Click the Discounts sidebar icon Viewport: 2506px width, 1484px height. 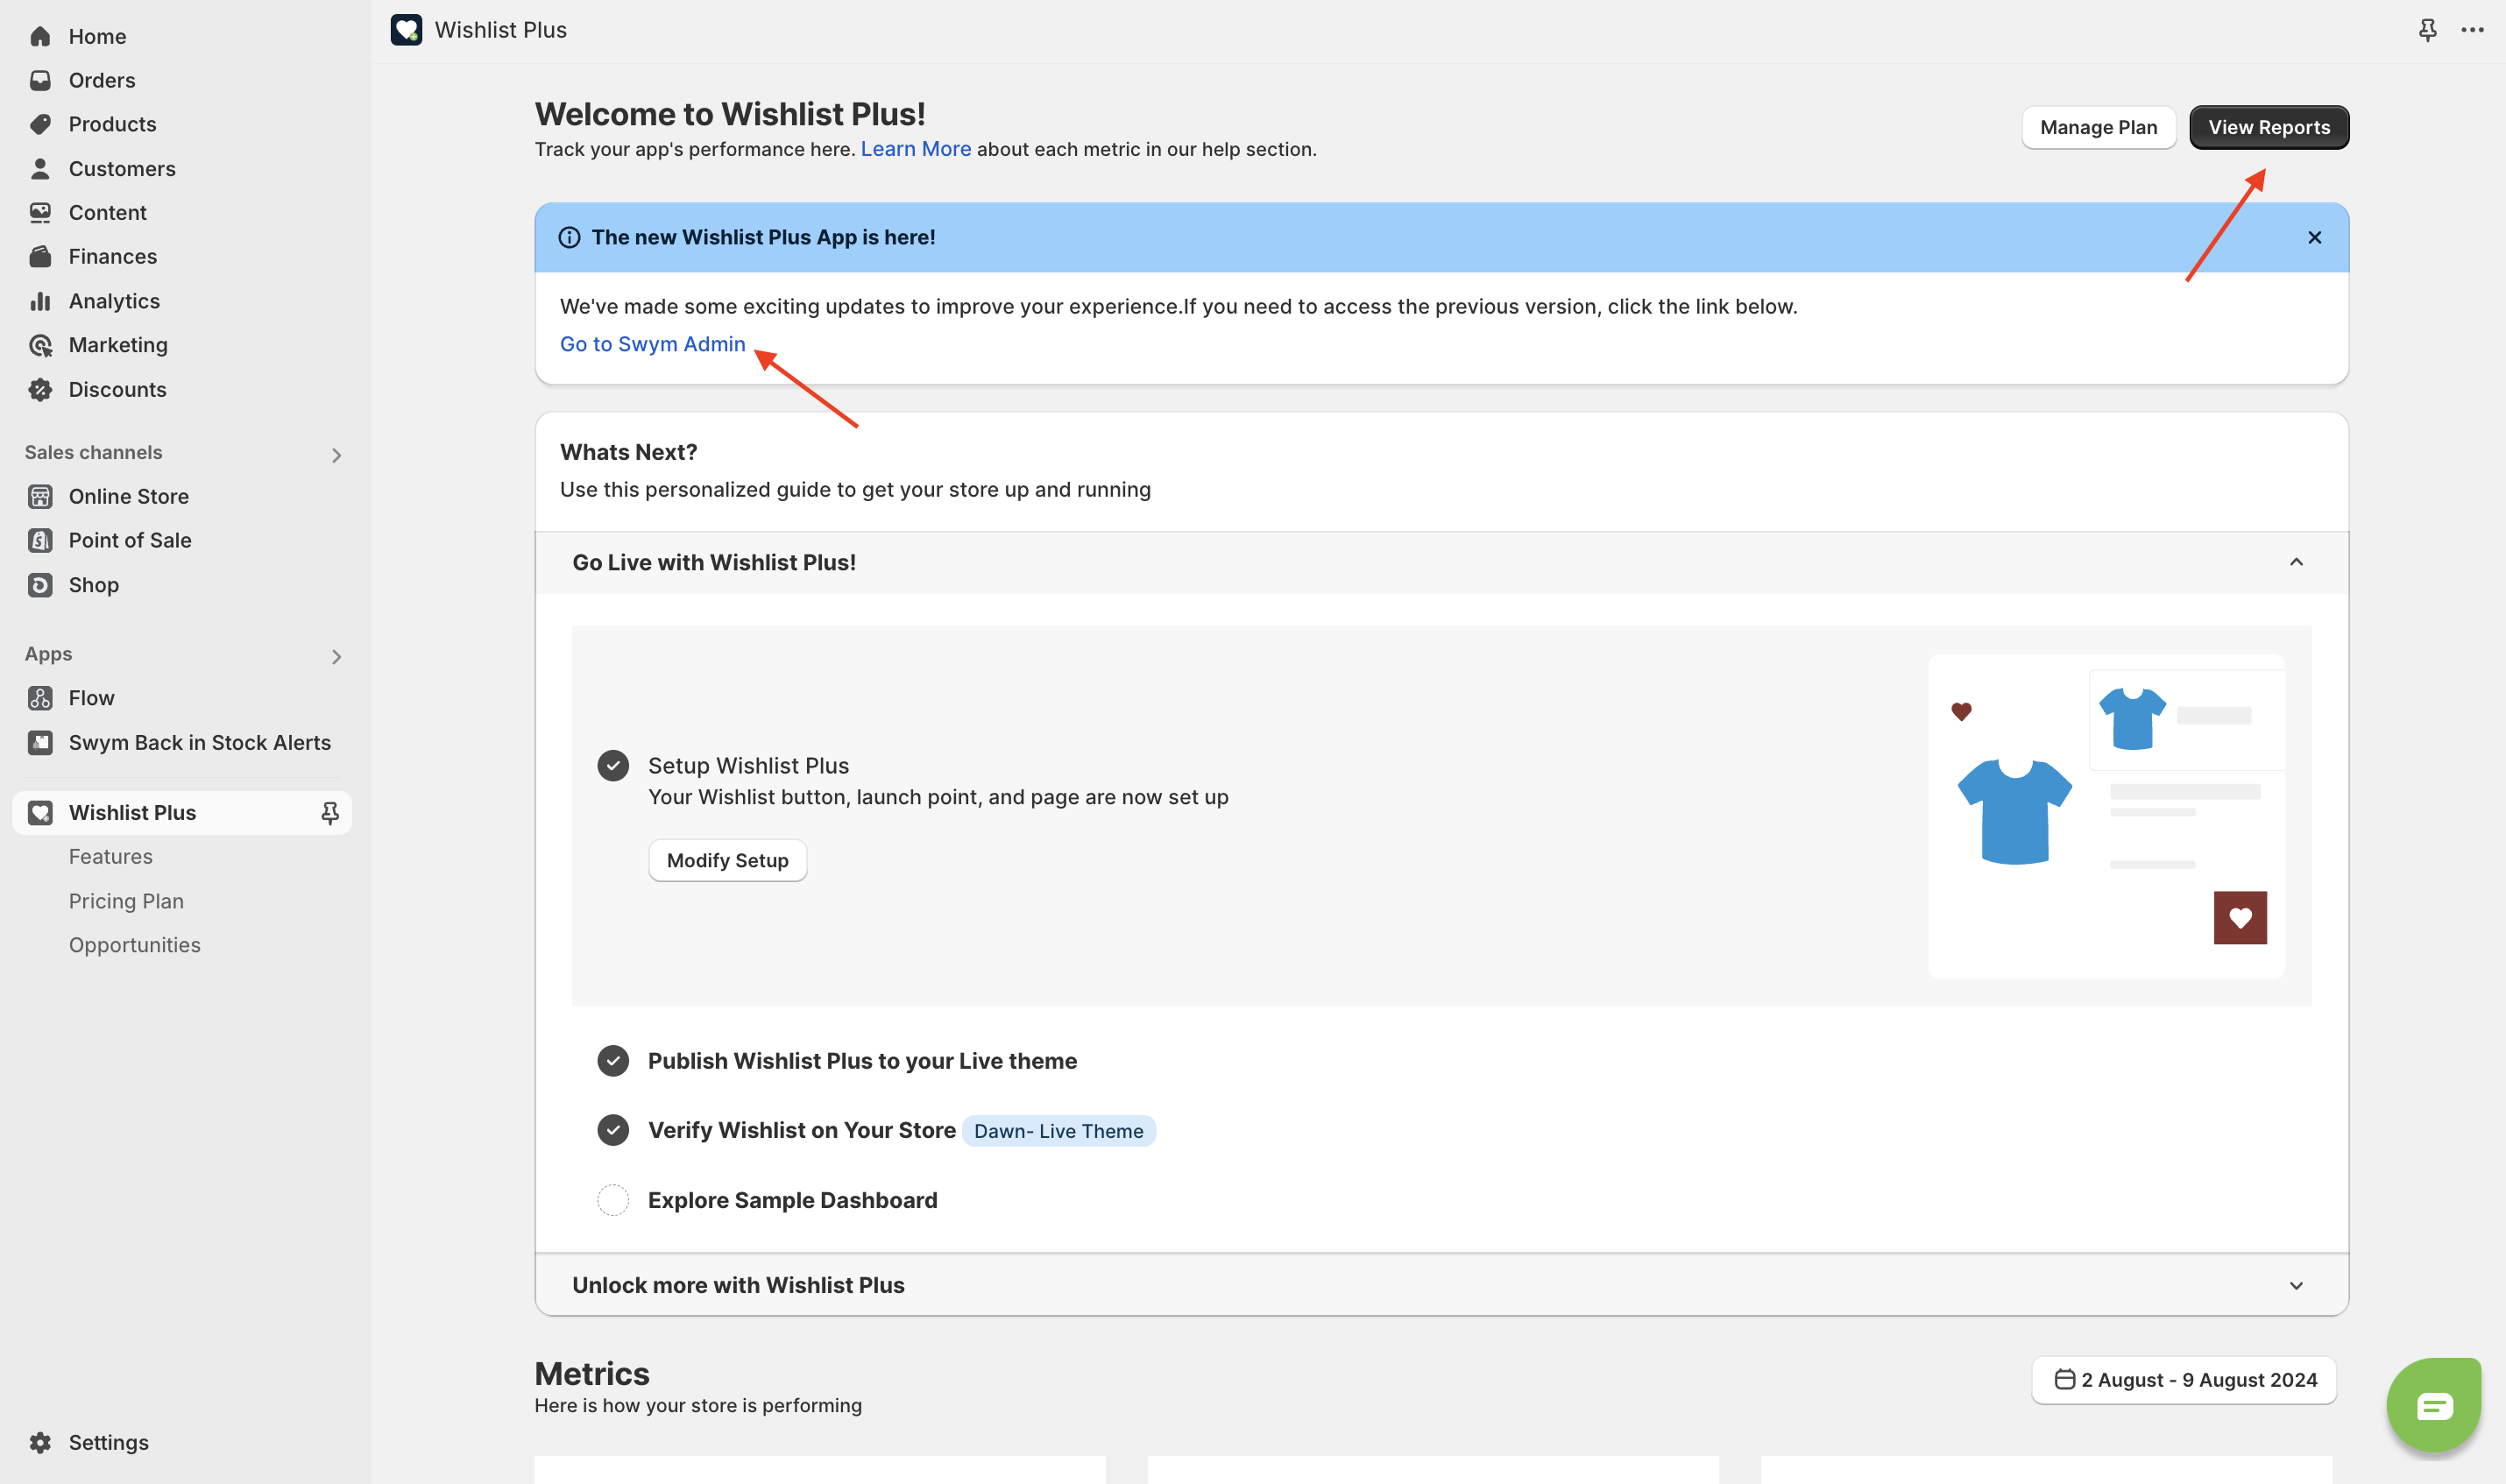pos(40,389)
